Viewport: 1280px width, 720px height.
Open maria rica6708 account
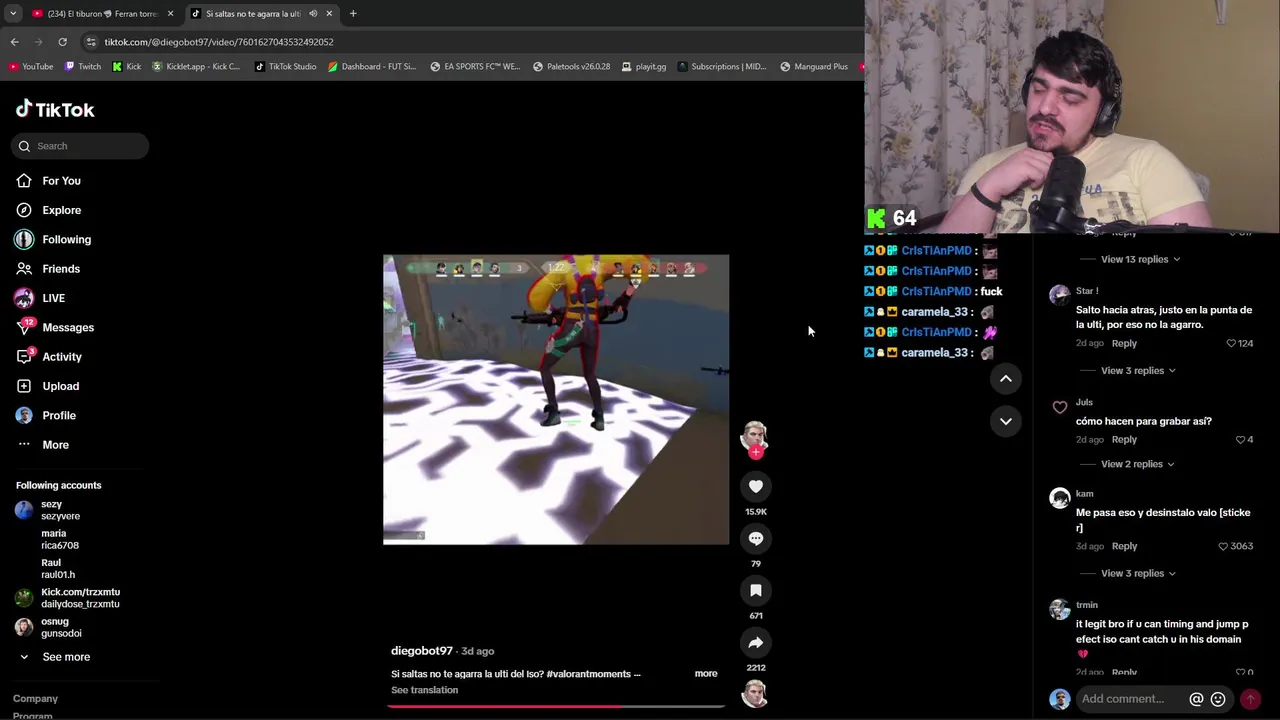click(x=59, y=539)
